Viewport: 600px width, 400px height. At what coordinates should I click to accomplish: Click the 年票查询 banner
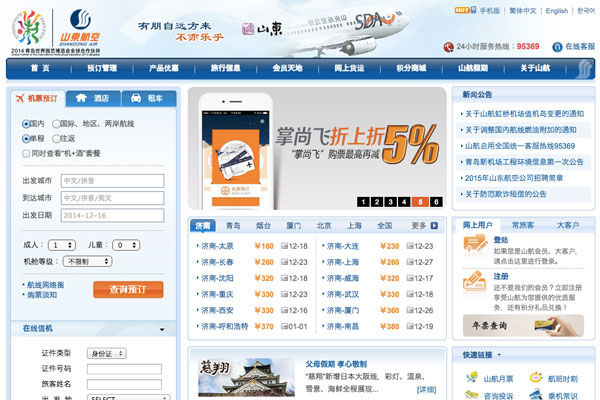click(x=523, y=326)
